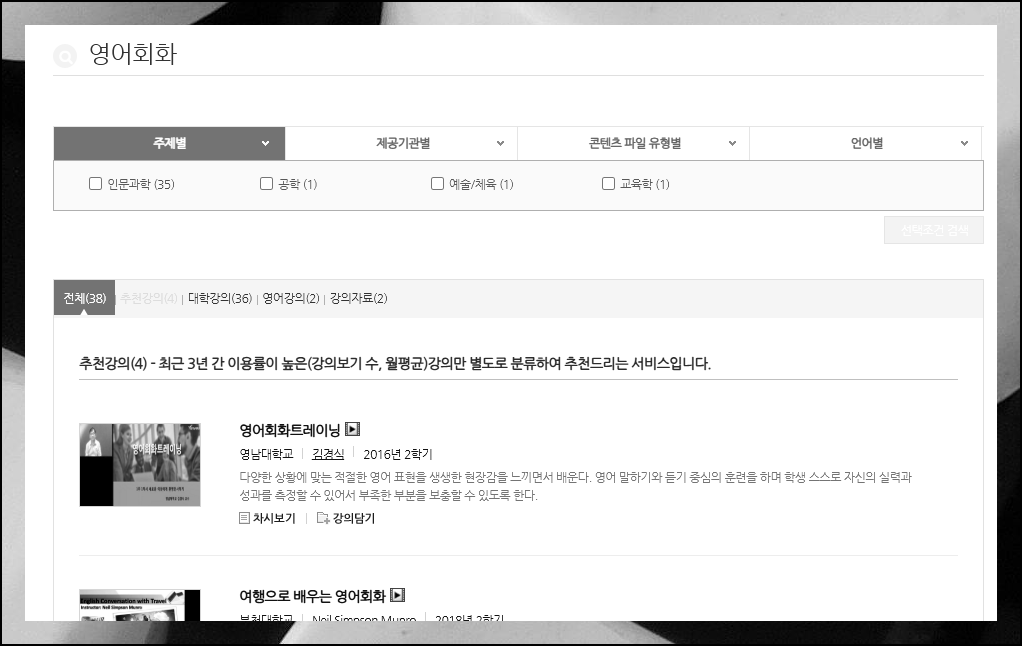Expand the 제공기관별 filter dropdown

tap(402, 143)
